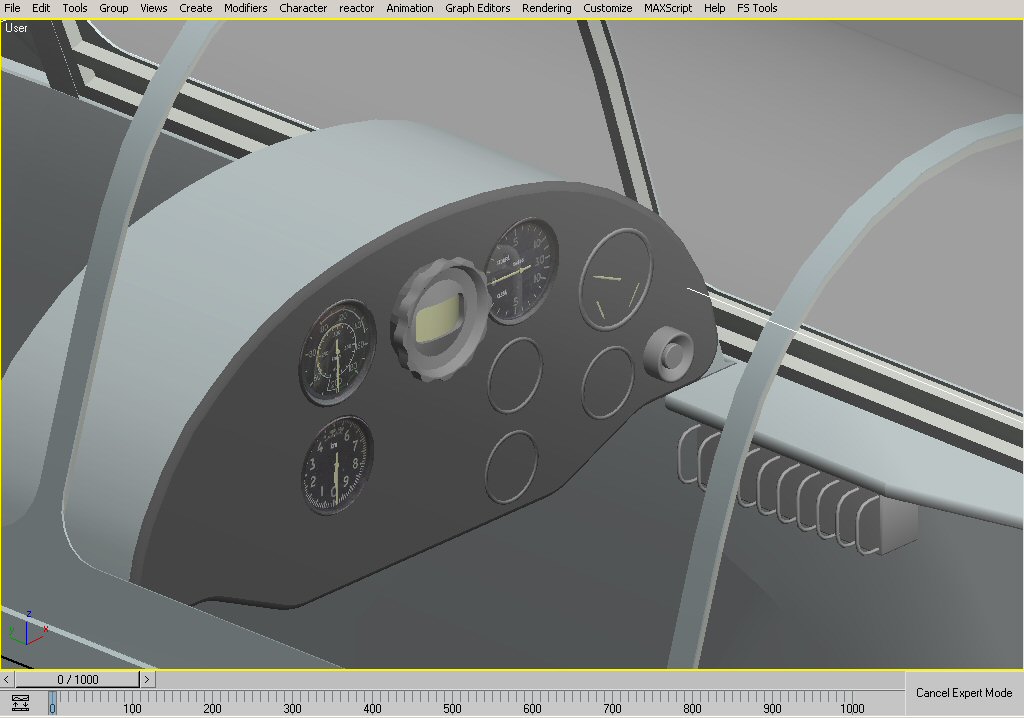Screen dimensions: 1024x718
Task: Click the previous frame arrow on time slider
Action: 8,680
